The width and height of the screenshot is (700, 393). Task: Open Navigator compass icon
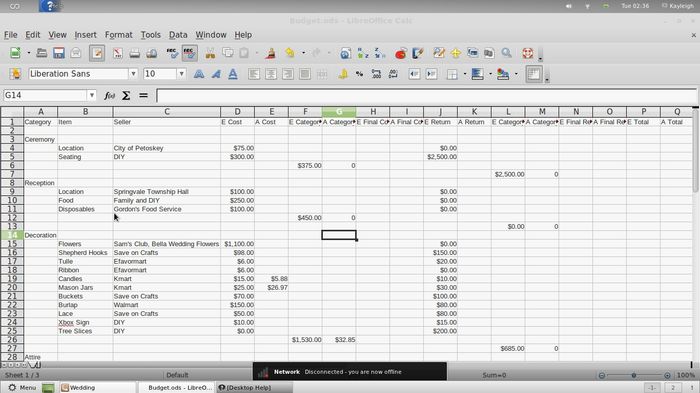click(455, 53)
